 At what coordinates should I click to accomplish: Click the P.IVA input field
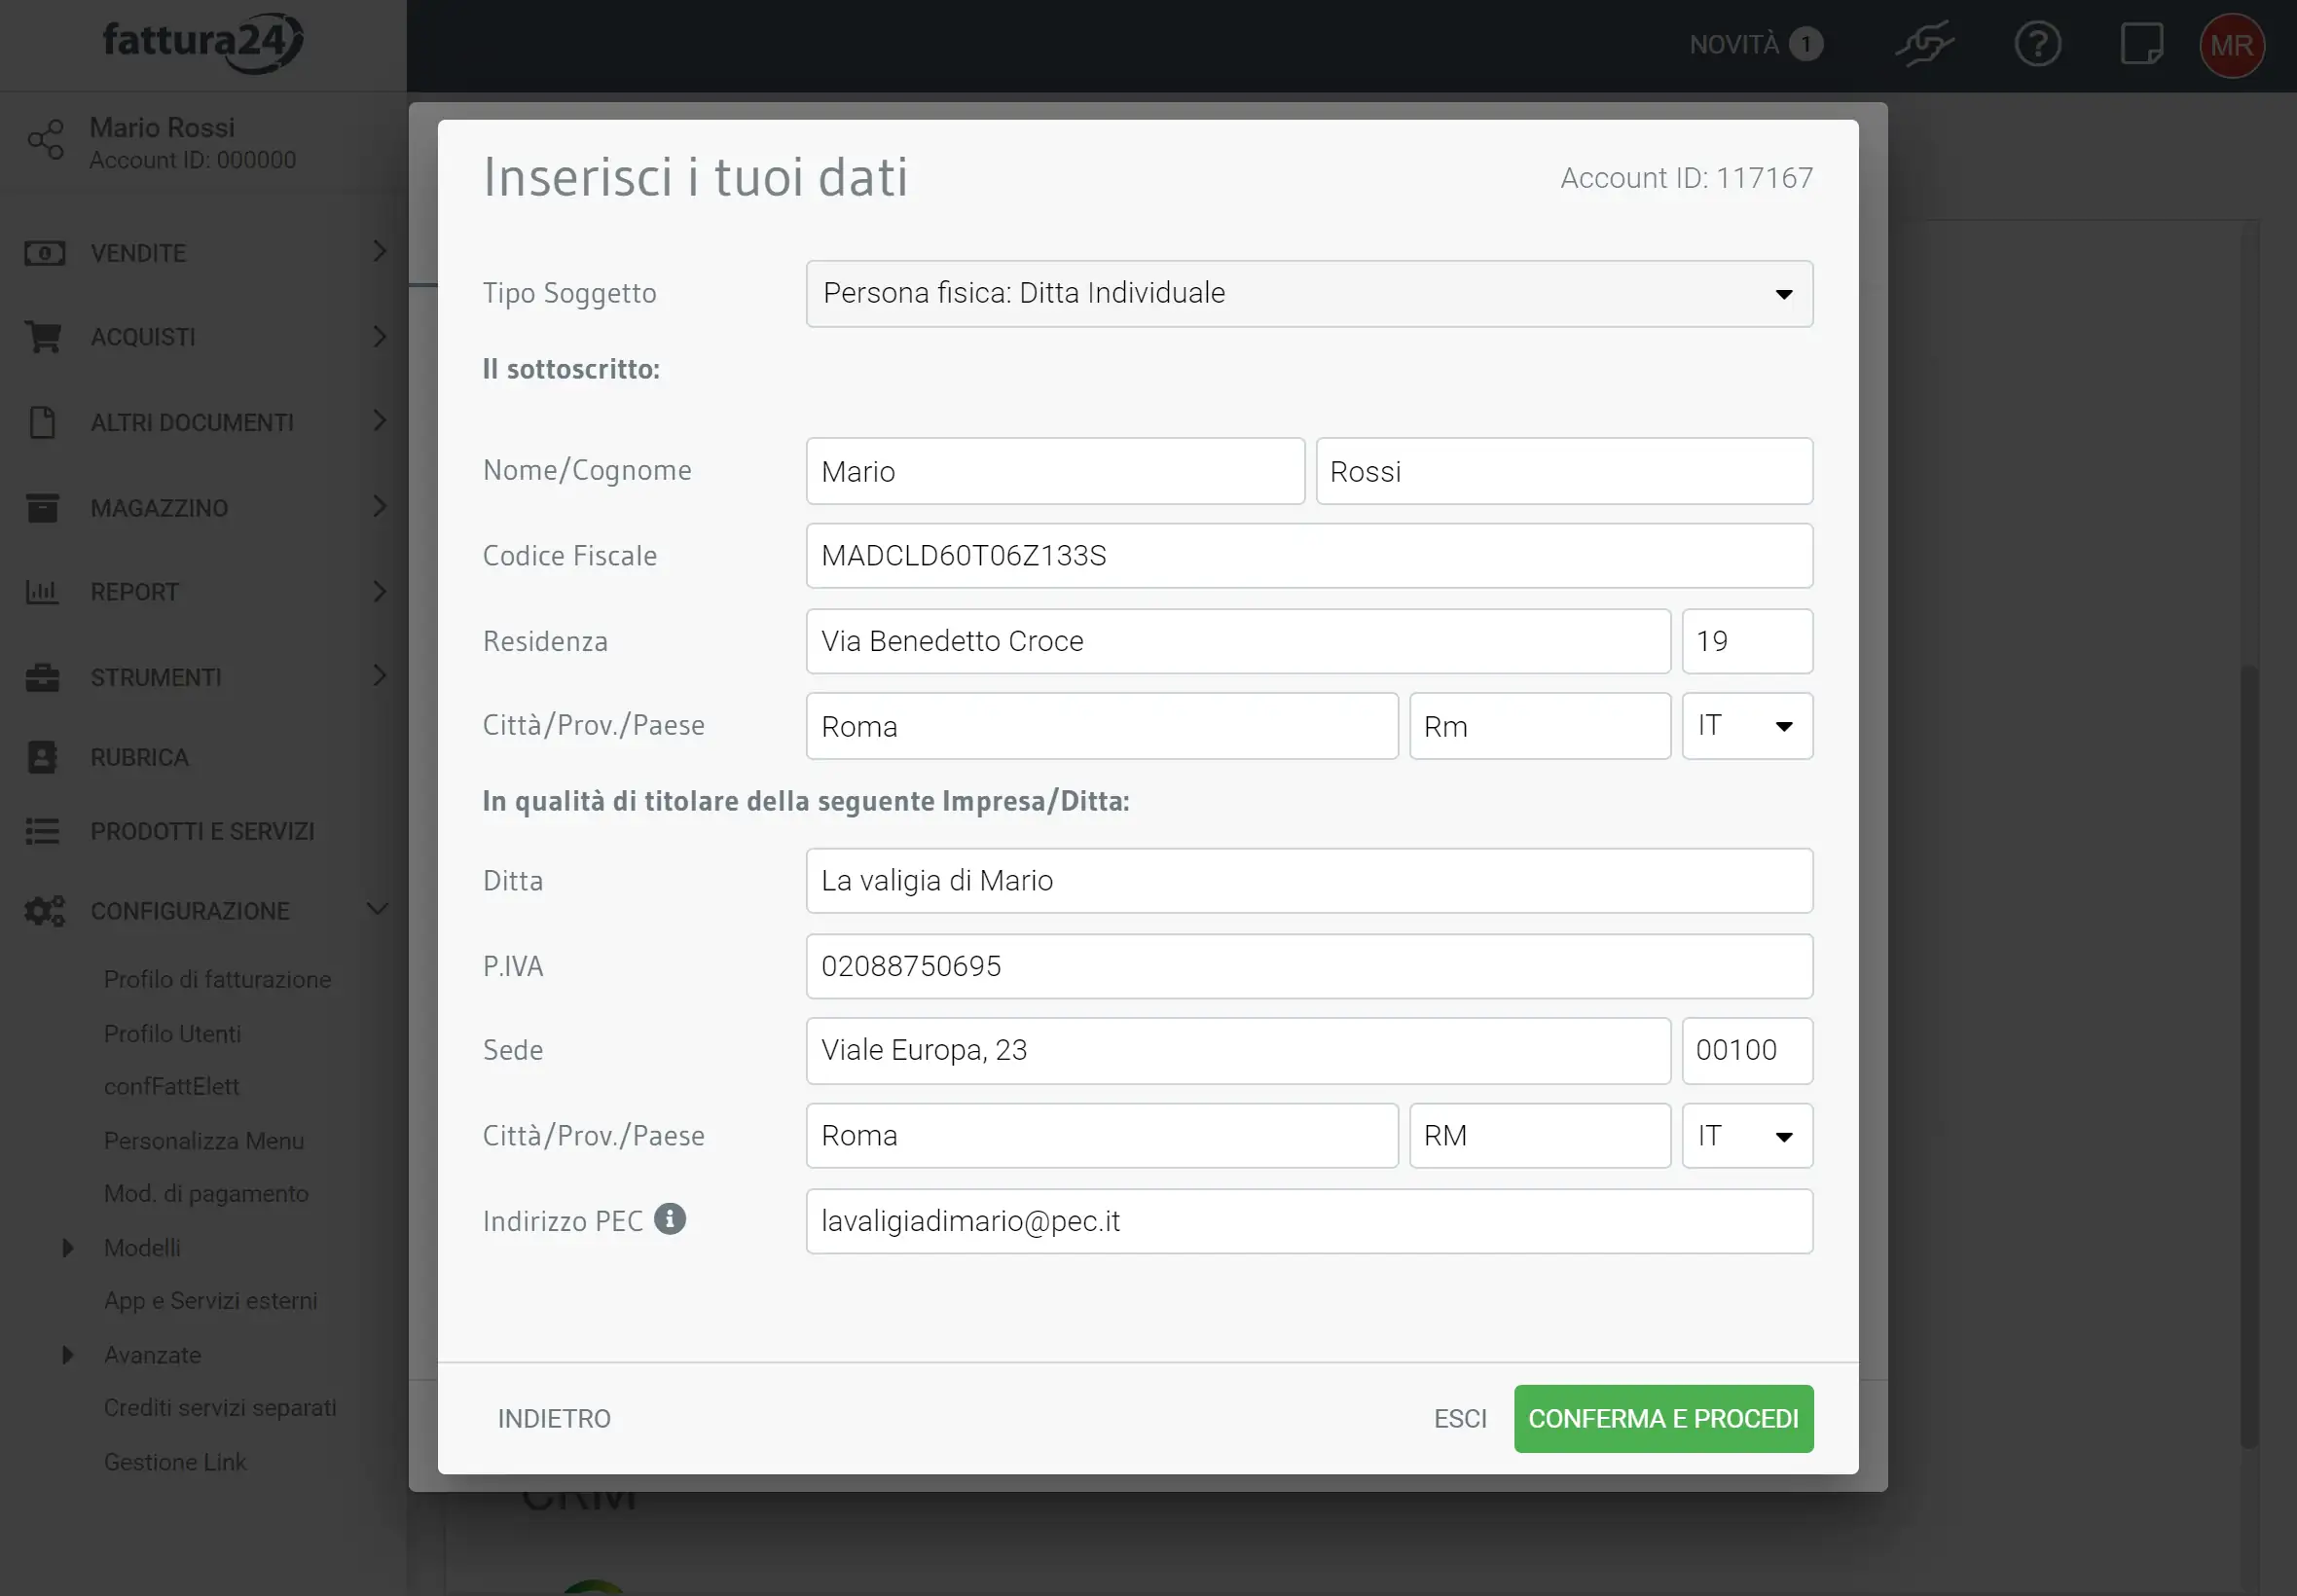1309,966
